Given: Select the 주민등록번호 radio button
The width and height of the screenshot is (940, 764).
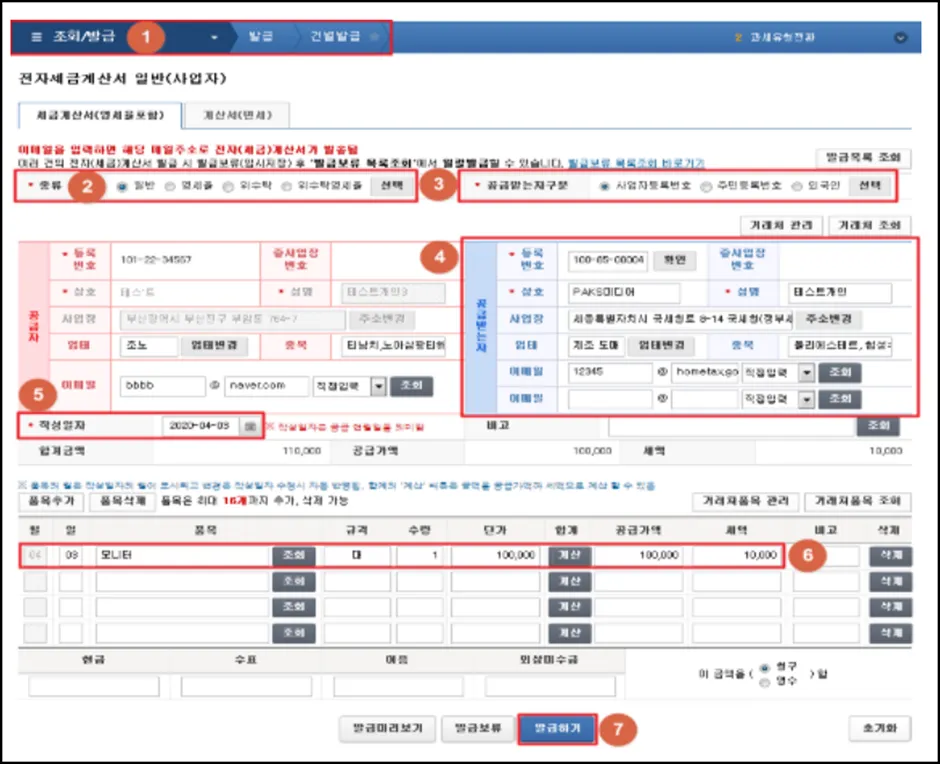Looking at the screenshot, I should tap(706, 187).
